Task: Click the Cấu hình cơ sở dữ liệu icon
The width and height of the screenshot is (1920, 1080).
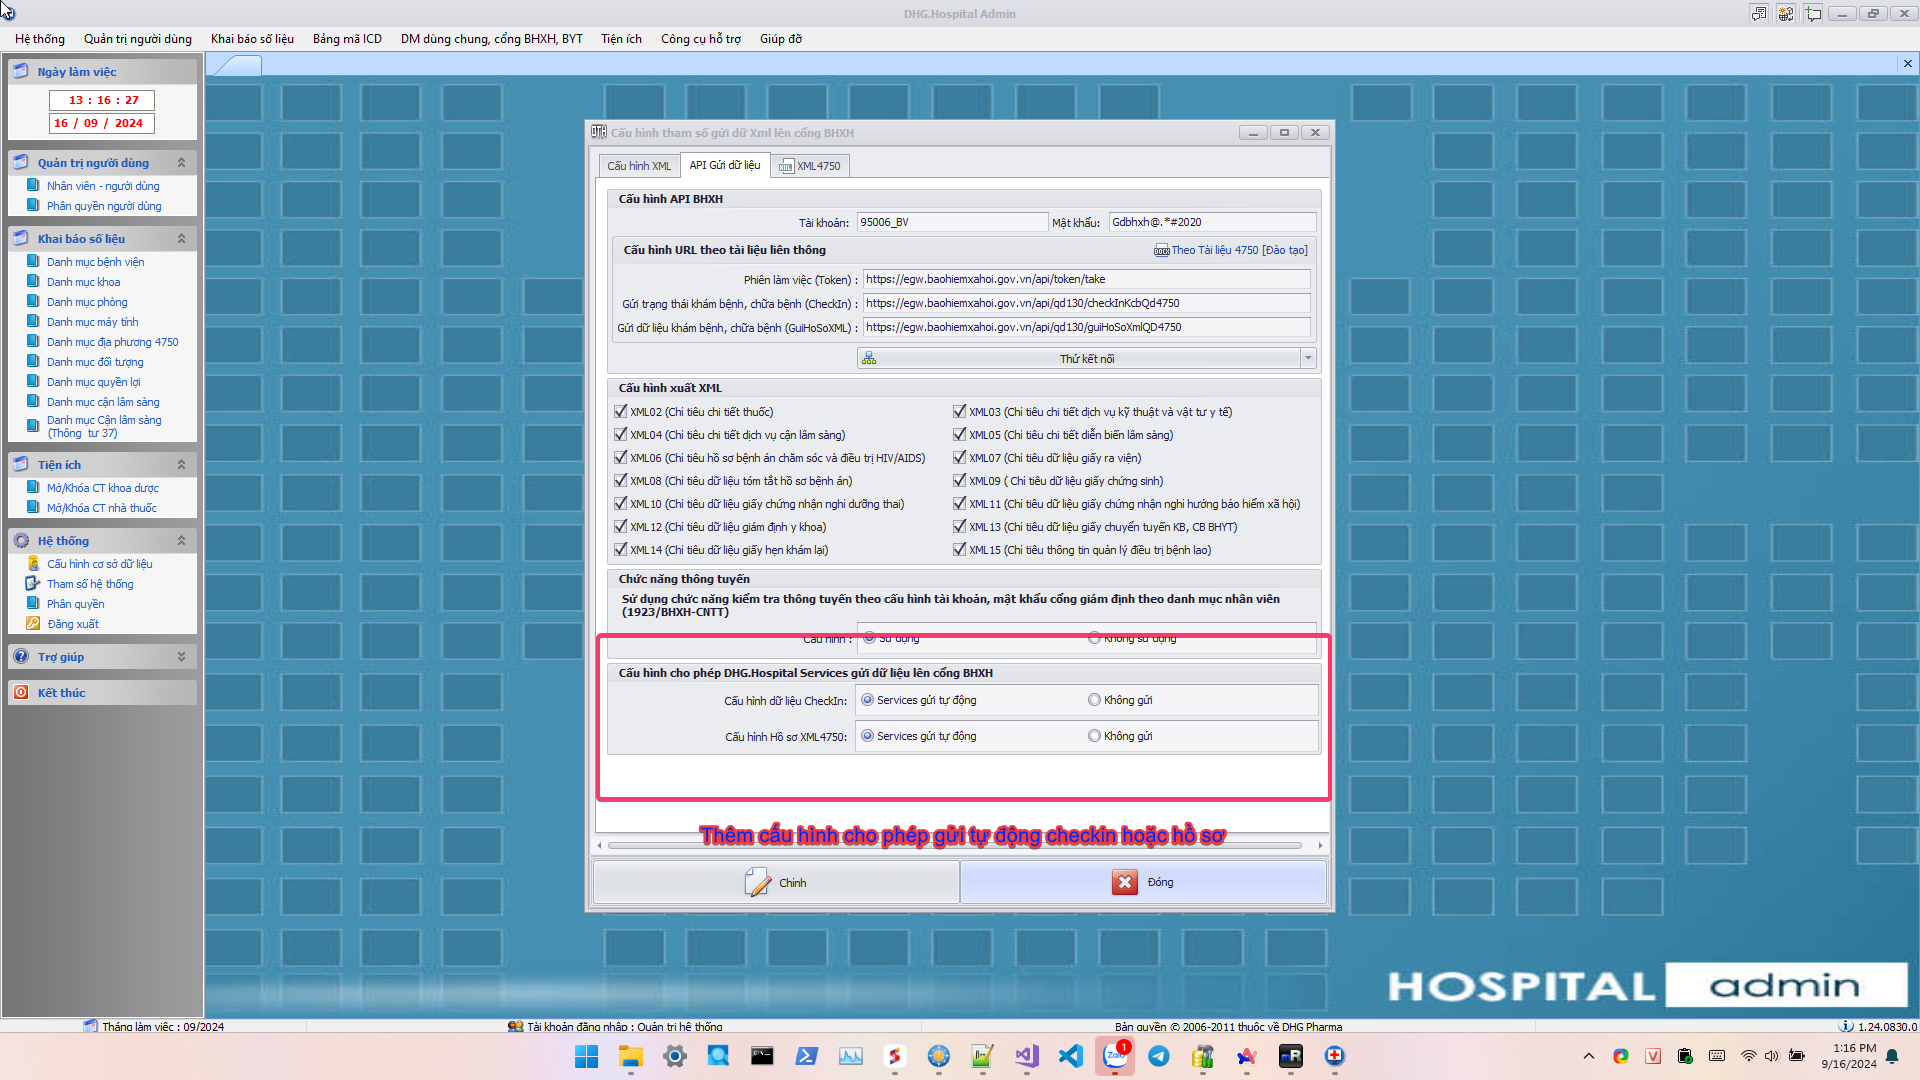Action: coord(33,564)
